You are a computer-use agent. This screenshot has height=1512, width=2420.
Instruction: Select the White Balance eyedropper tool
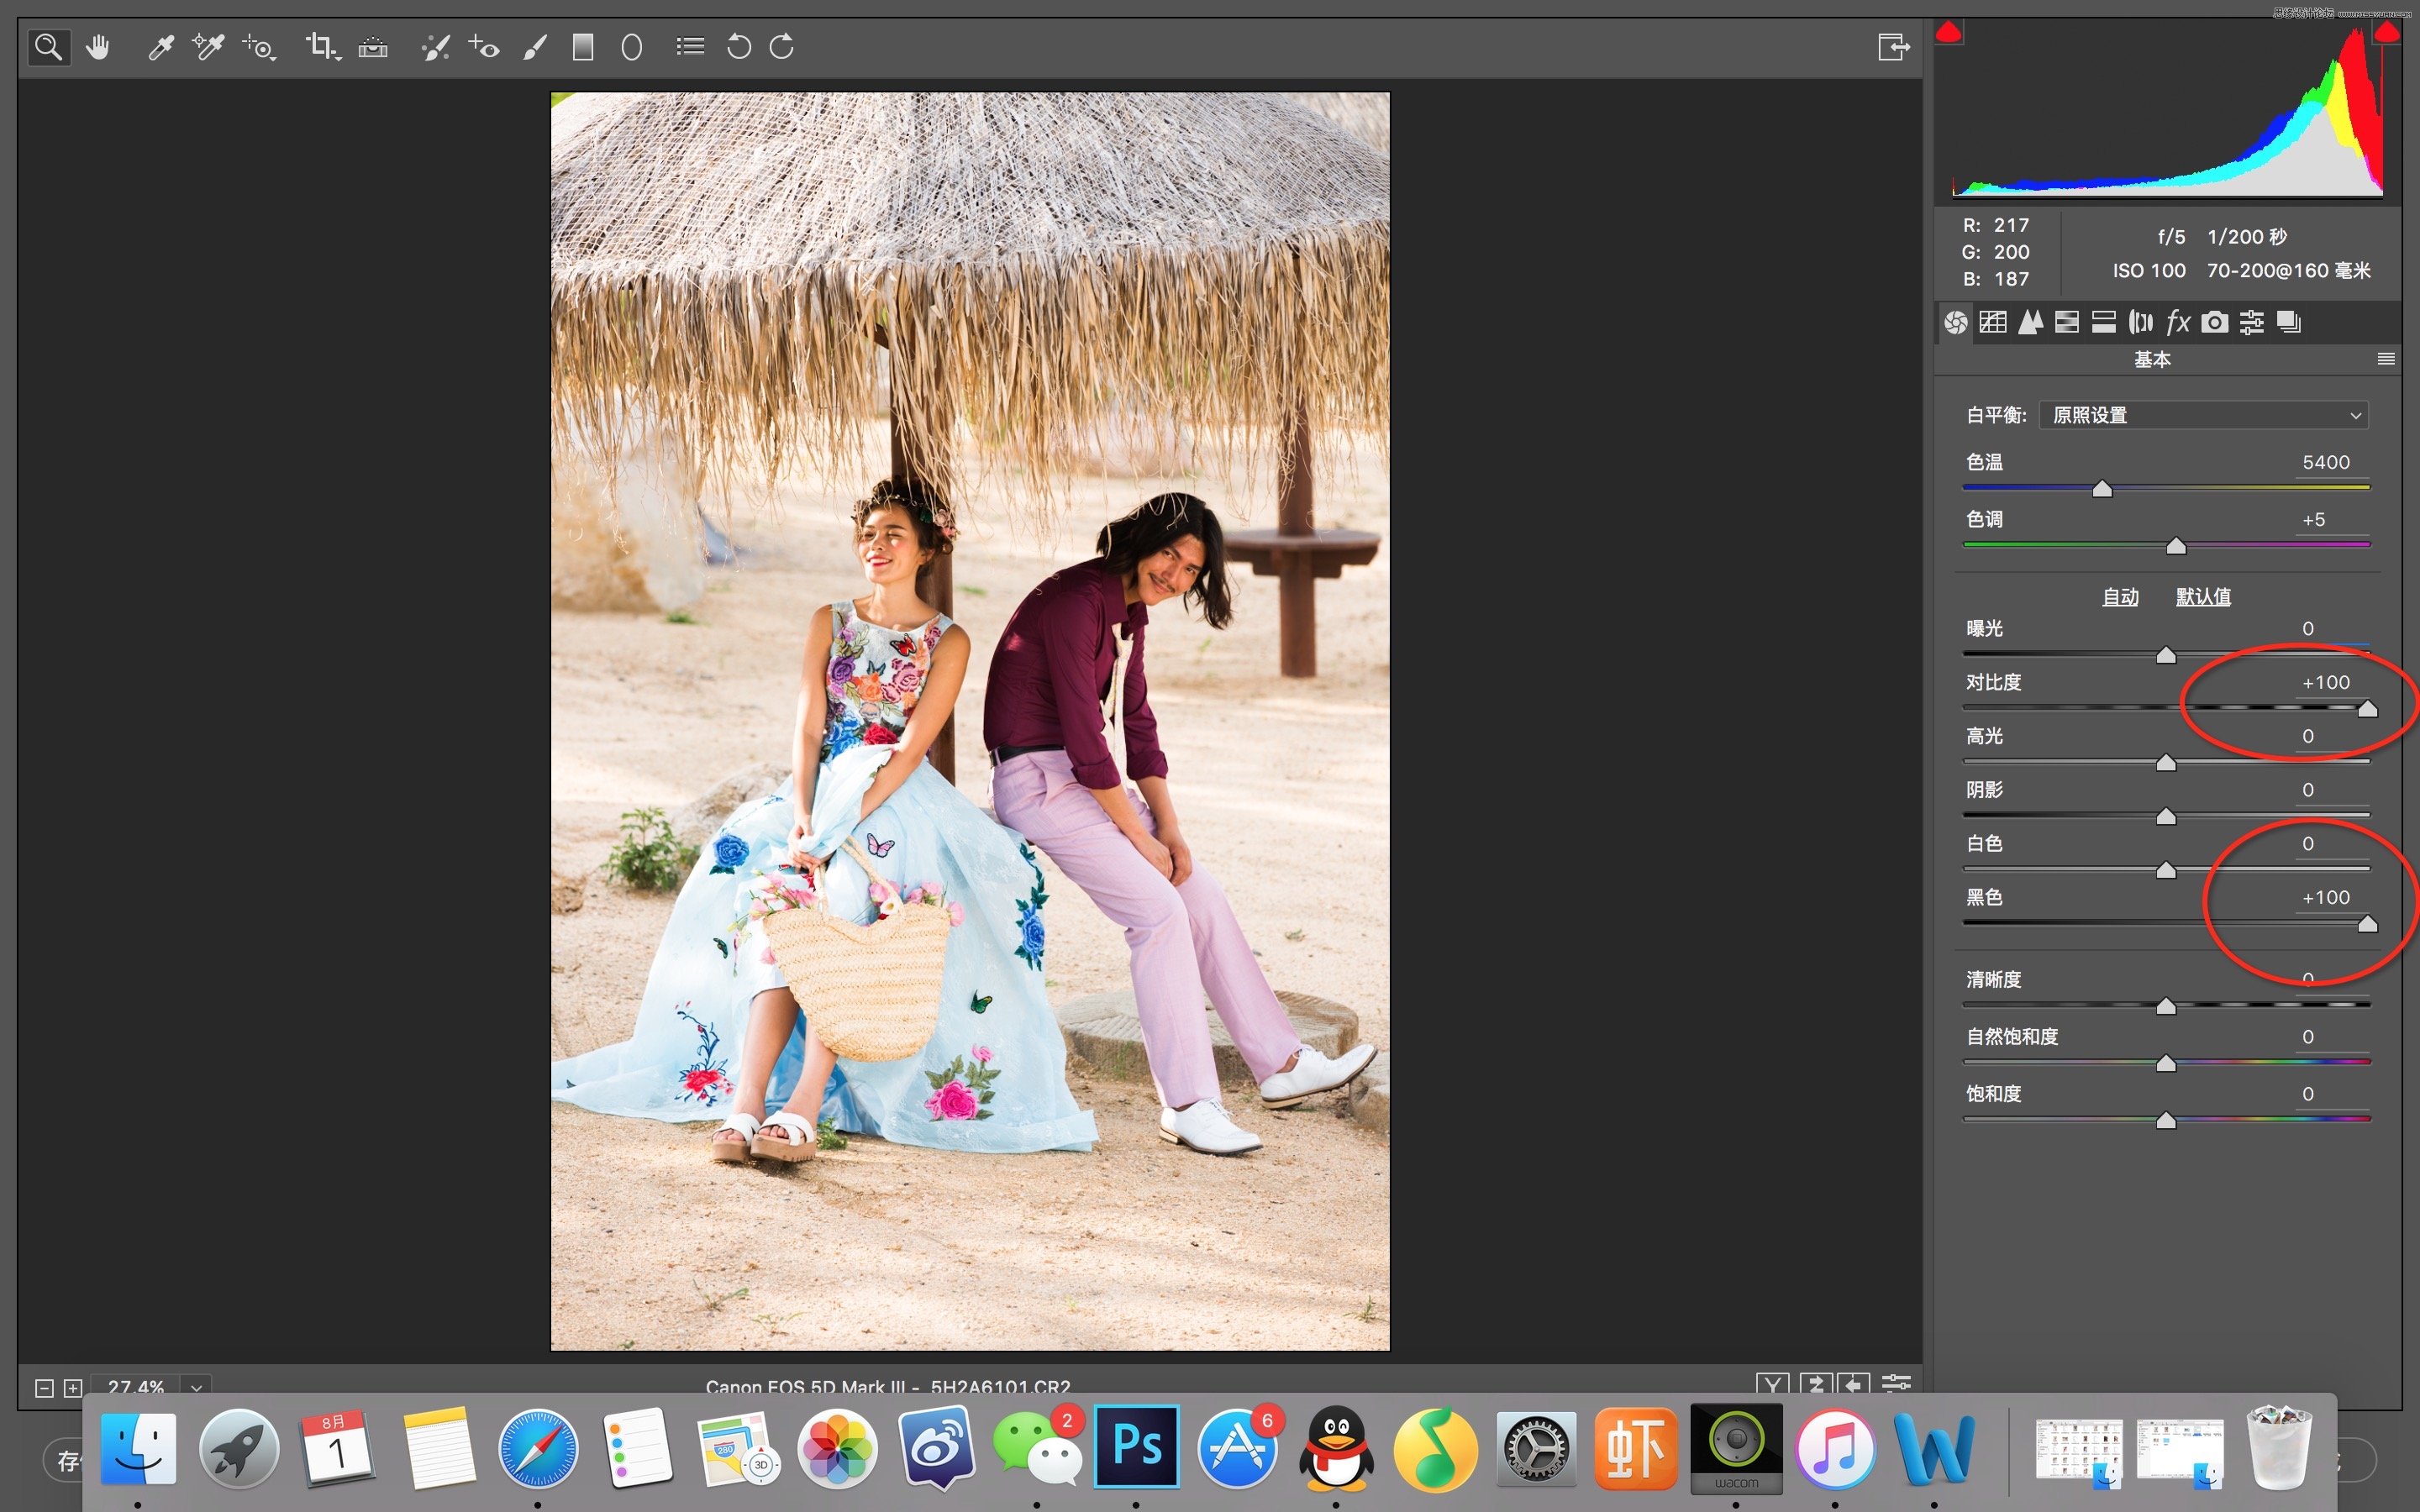[x=160, y=47]
